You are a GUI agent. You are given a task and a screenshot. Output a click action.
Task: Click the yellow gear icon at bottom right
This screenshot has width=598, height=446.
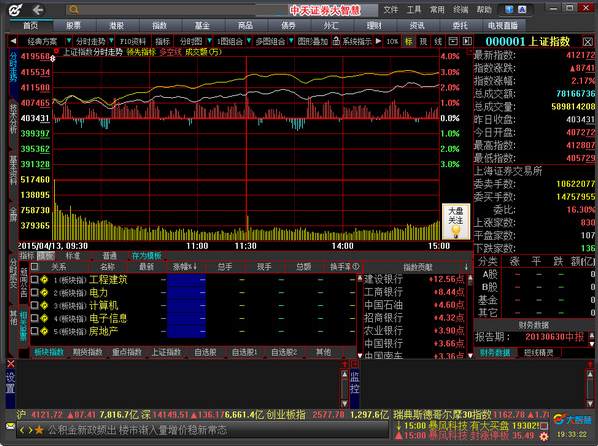[544, 436]
